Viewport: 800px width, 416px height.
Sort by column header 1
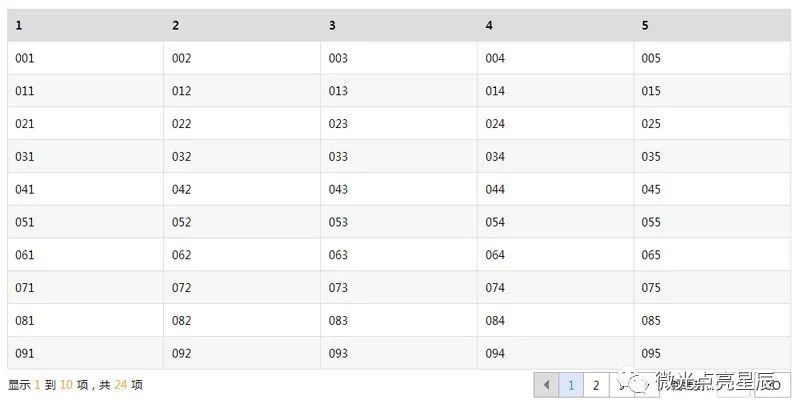click(x=85, y=25)
